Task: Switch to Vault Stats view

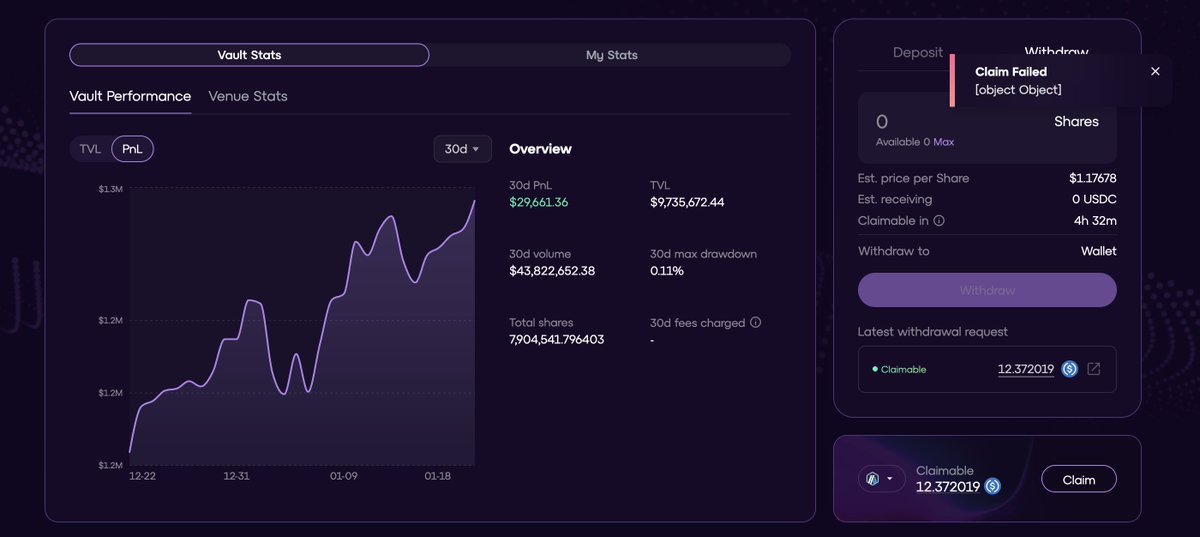Action: [249, 55]
